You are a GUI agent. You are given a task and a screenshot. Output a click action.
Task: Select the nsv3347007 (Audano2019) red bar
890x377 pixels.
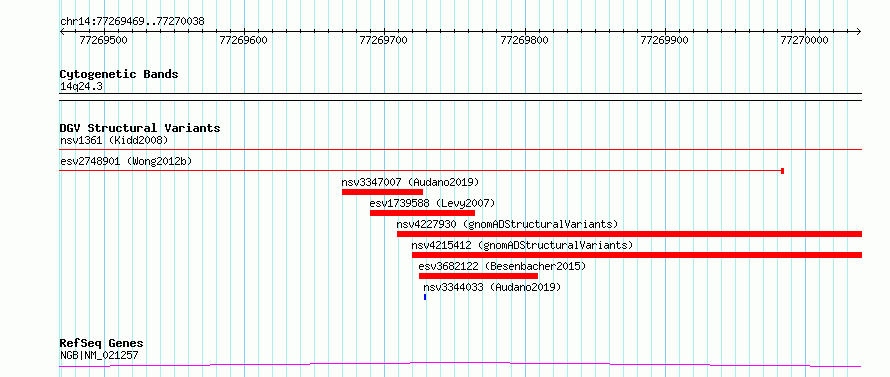pos(383,192)
